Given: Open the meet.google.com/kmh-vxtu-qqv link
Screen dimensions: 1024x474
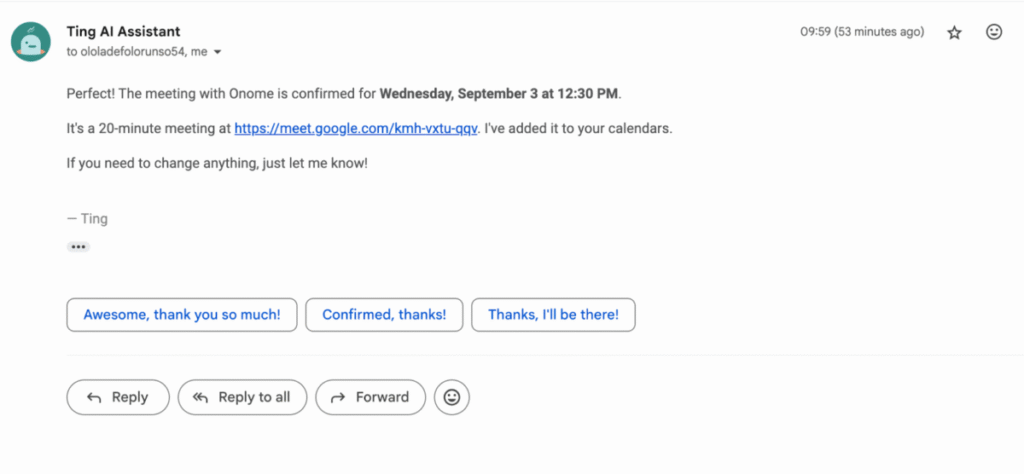Looking at the screenshot, I should [x=357, y=129].
